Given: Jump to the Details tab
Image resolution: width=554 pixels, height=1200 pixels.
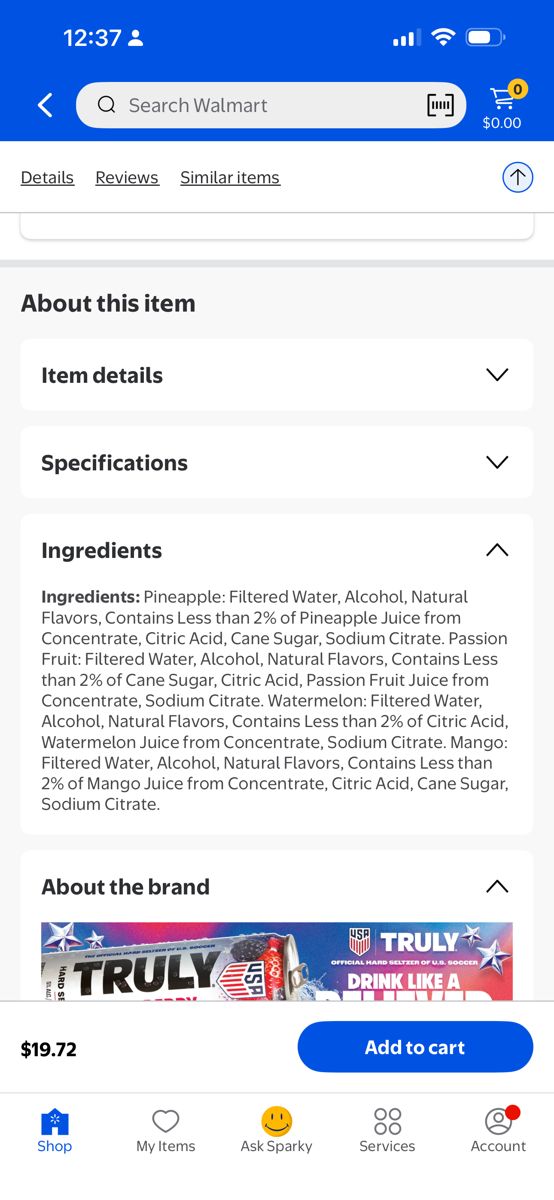Looking at the screenshot, I should pyautogui.click(x=47, y=177).
